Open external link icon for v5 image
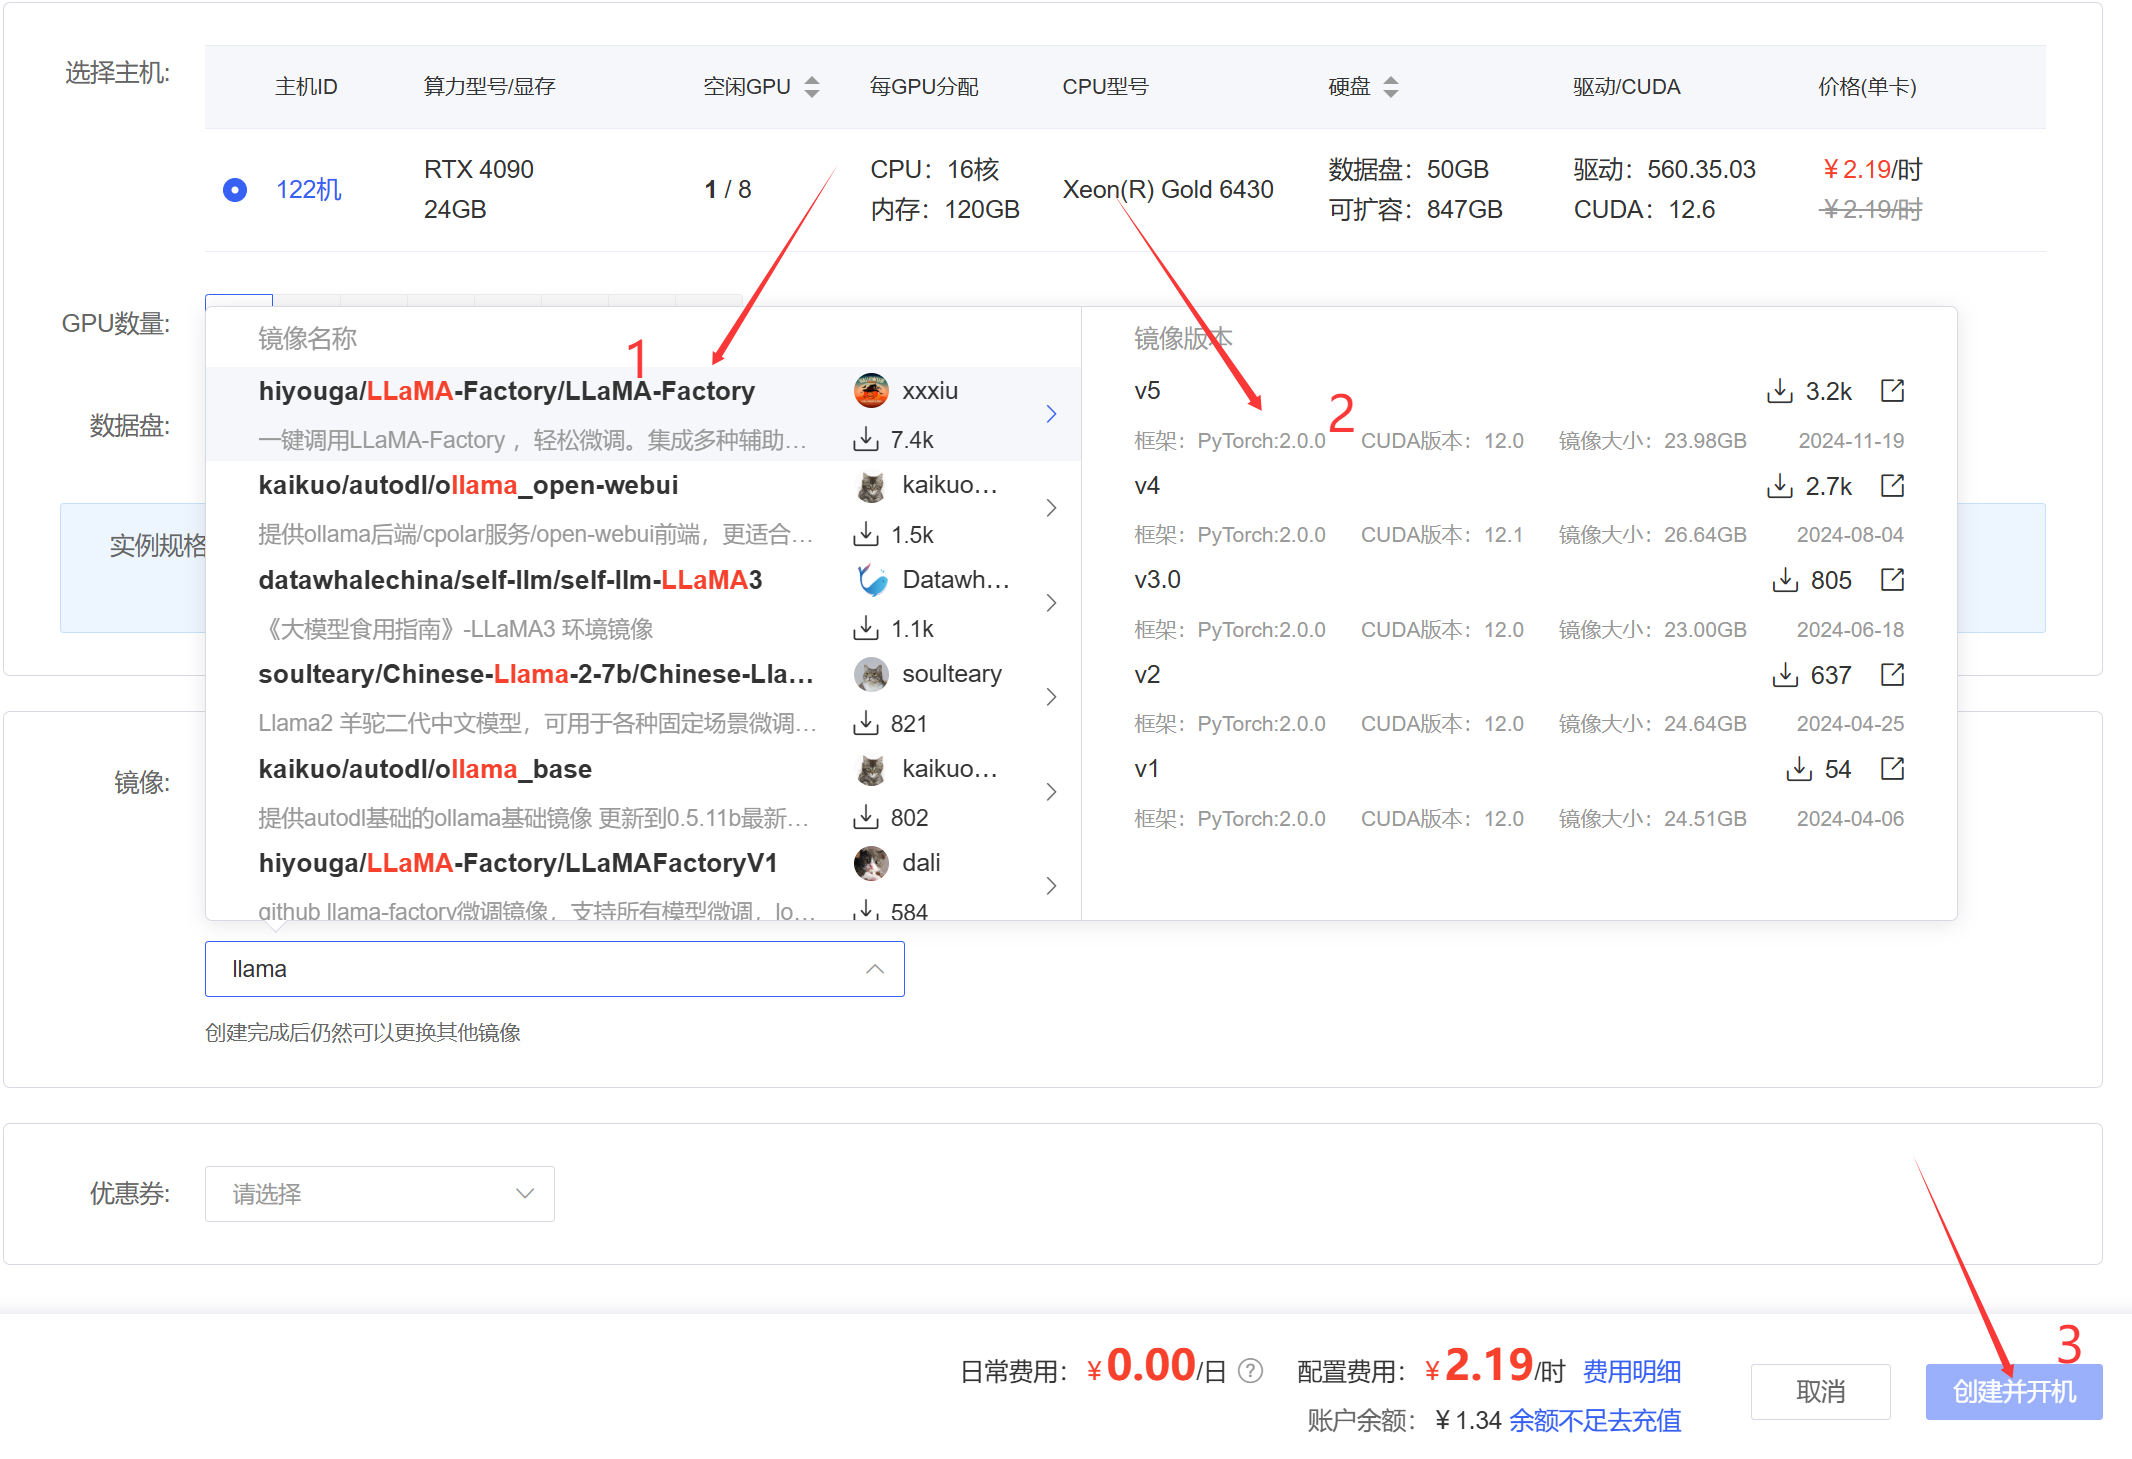This screenshot has height=1459, width=2132. point(1891,390)
